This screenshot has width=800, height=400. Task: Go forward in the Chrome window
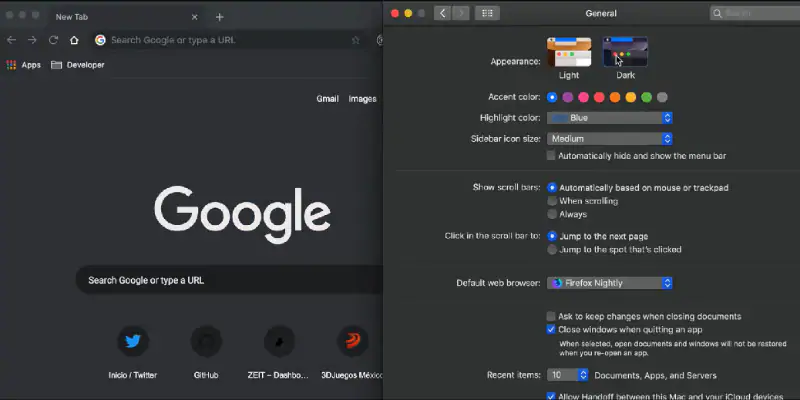(32, 40)
